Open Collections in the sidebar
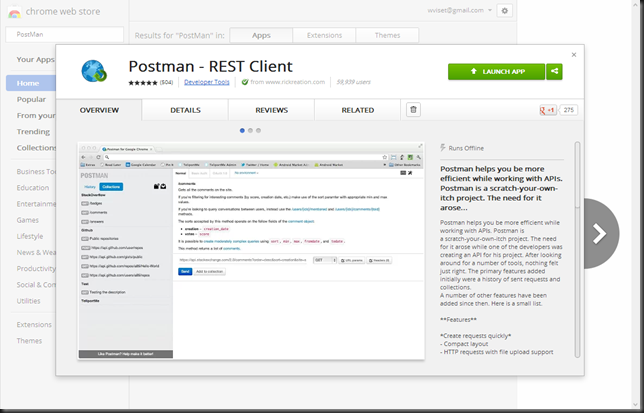This screenshot has width=644, height=413. (36, 148)
